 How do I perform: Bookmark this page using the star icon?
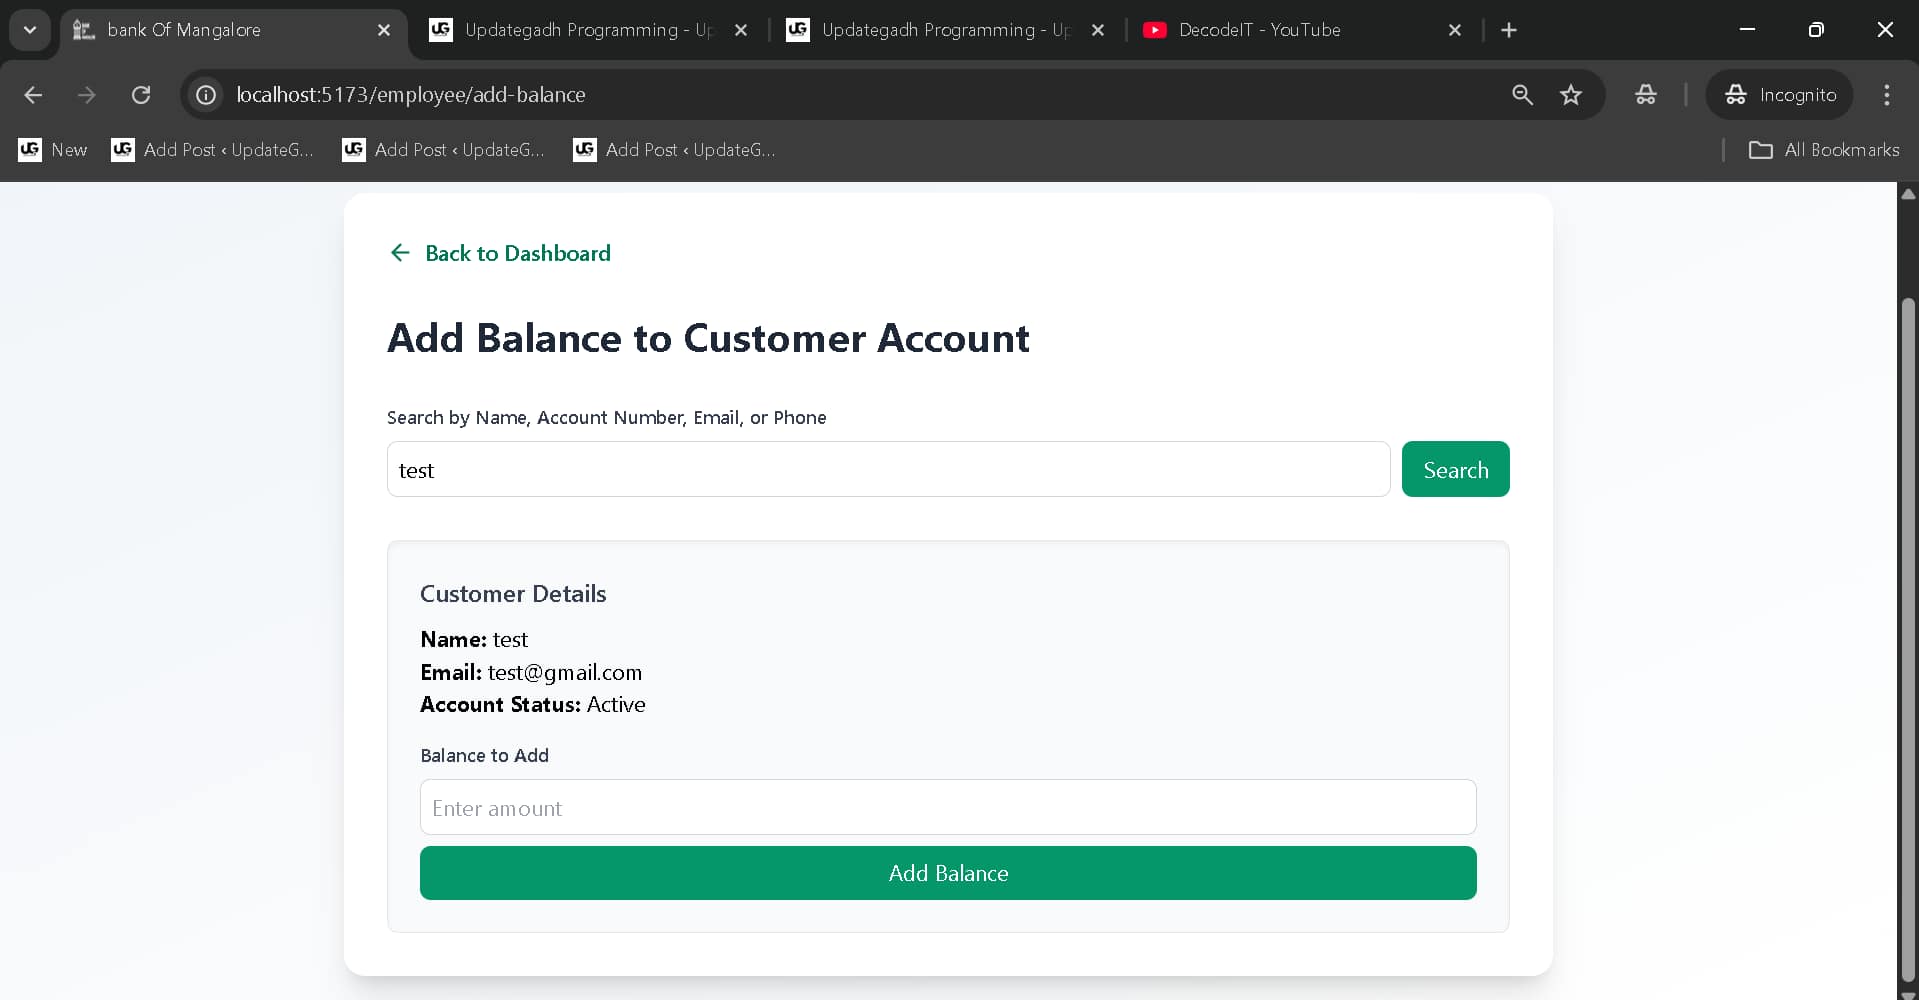(x=1571, y=95)
